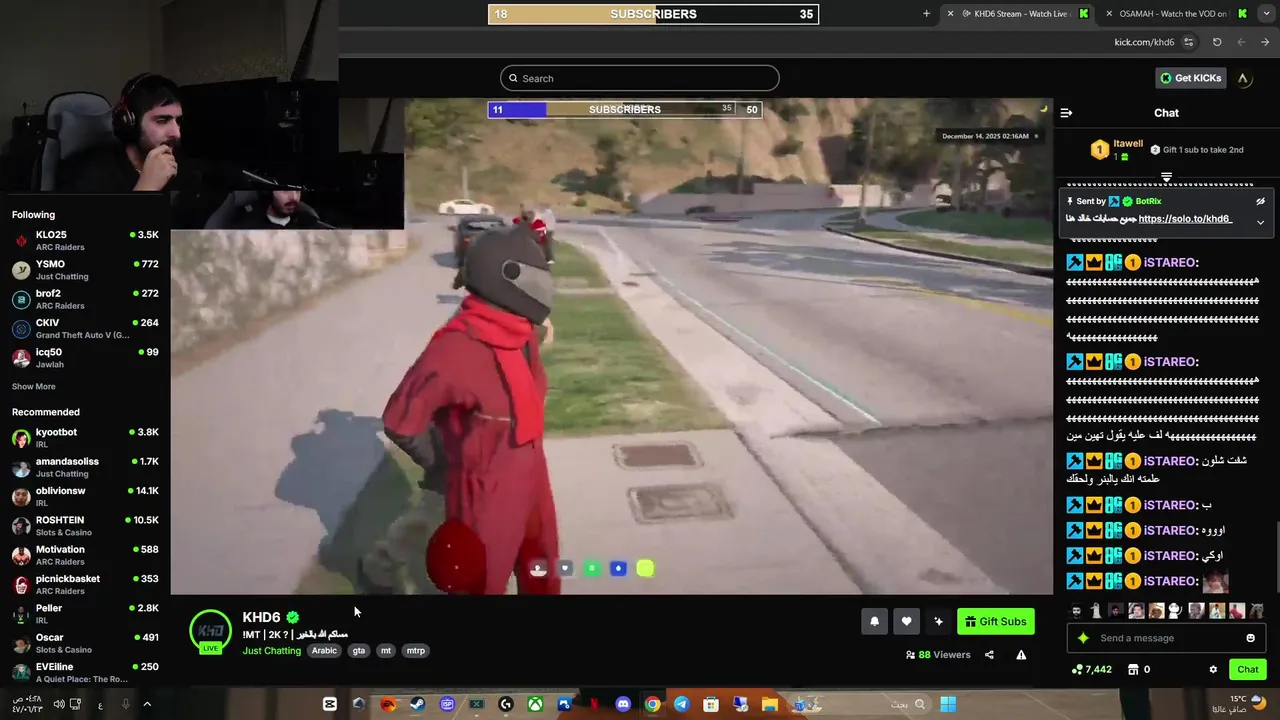The width and height of the screenshot is (1280, 720).
Task: Open the KICKs balance 7,442
Action: [x=1092, y=670]
